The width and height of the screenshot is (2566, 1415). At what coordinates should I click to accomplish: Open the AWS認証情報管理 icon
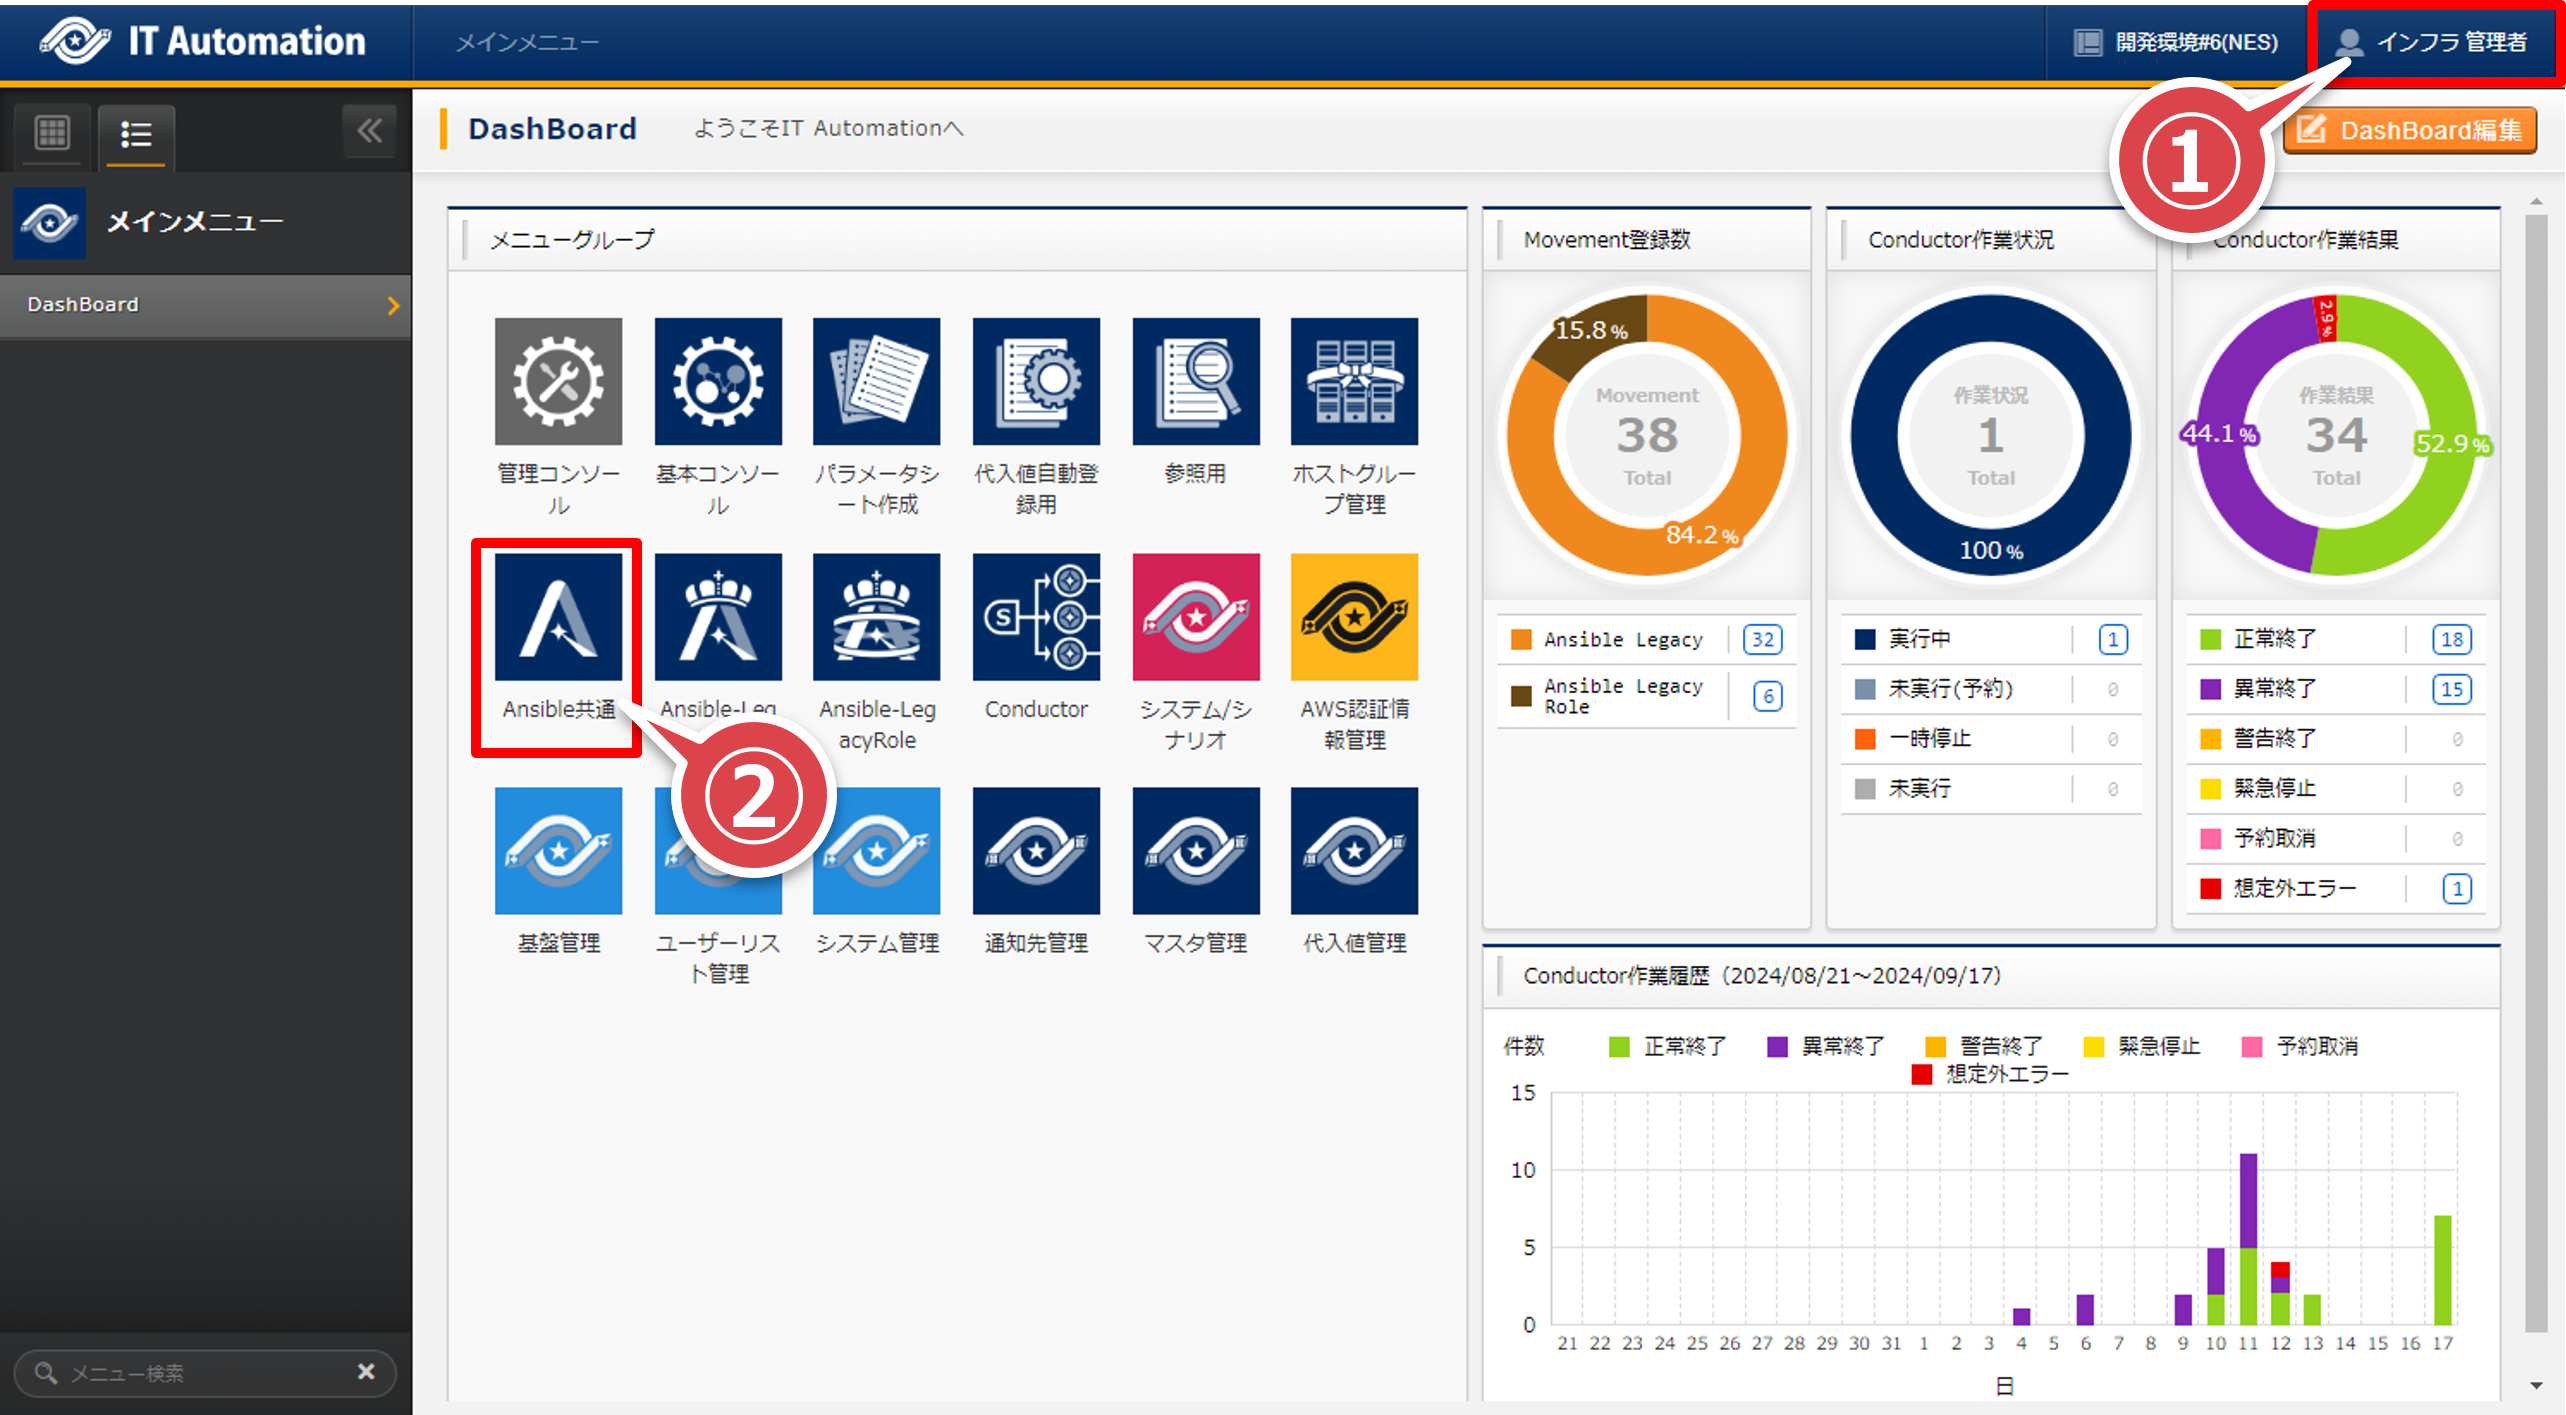[1354, 617]
